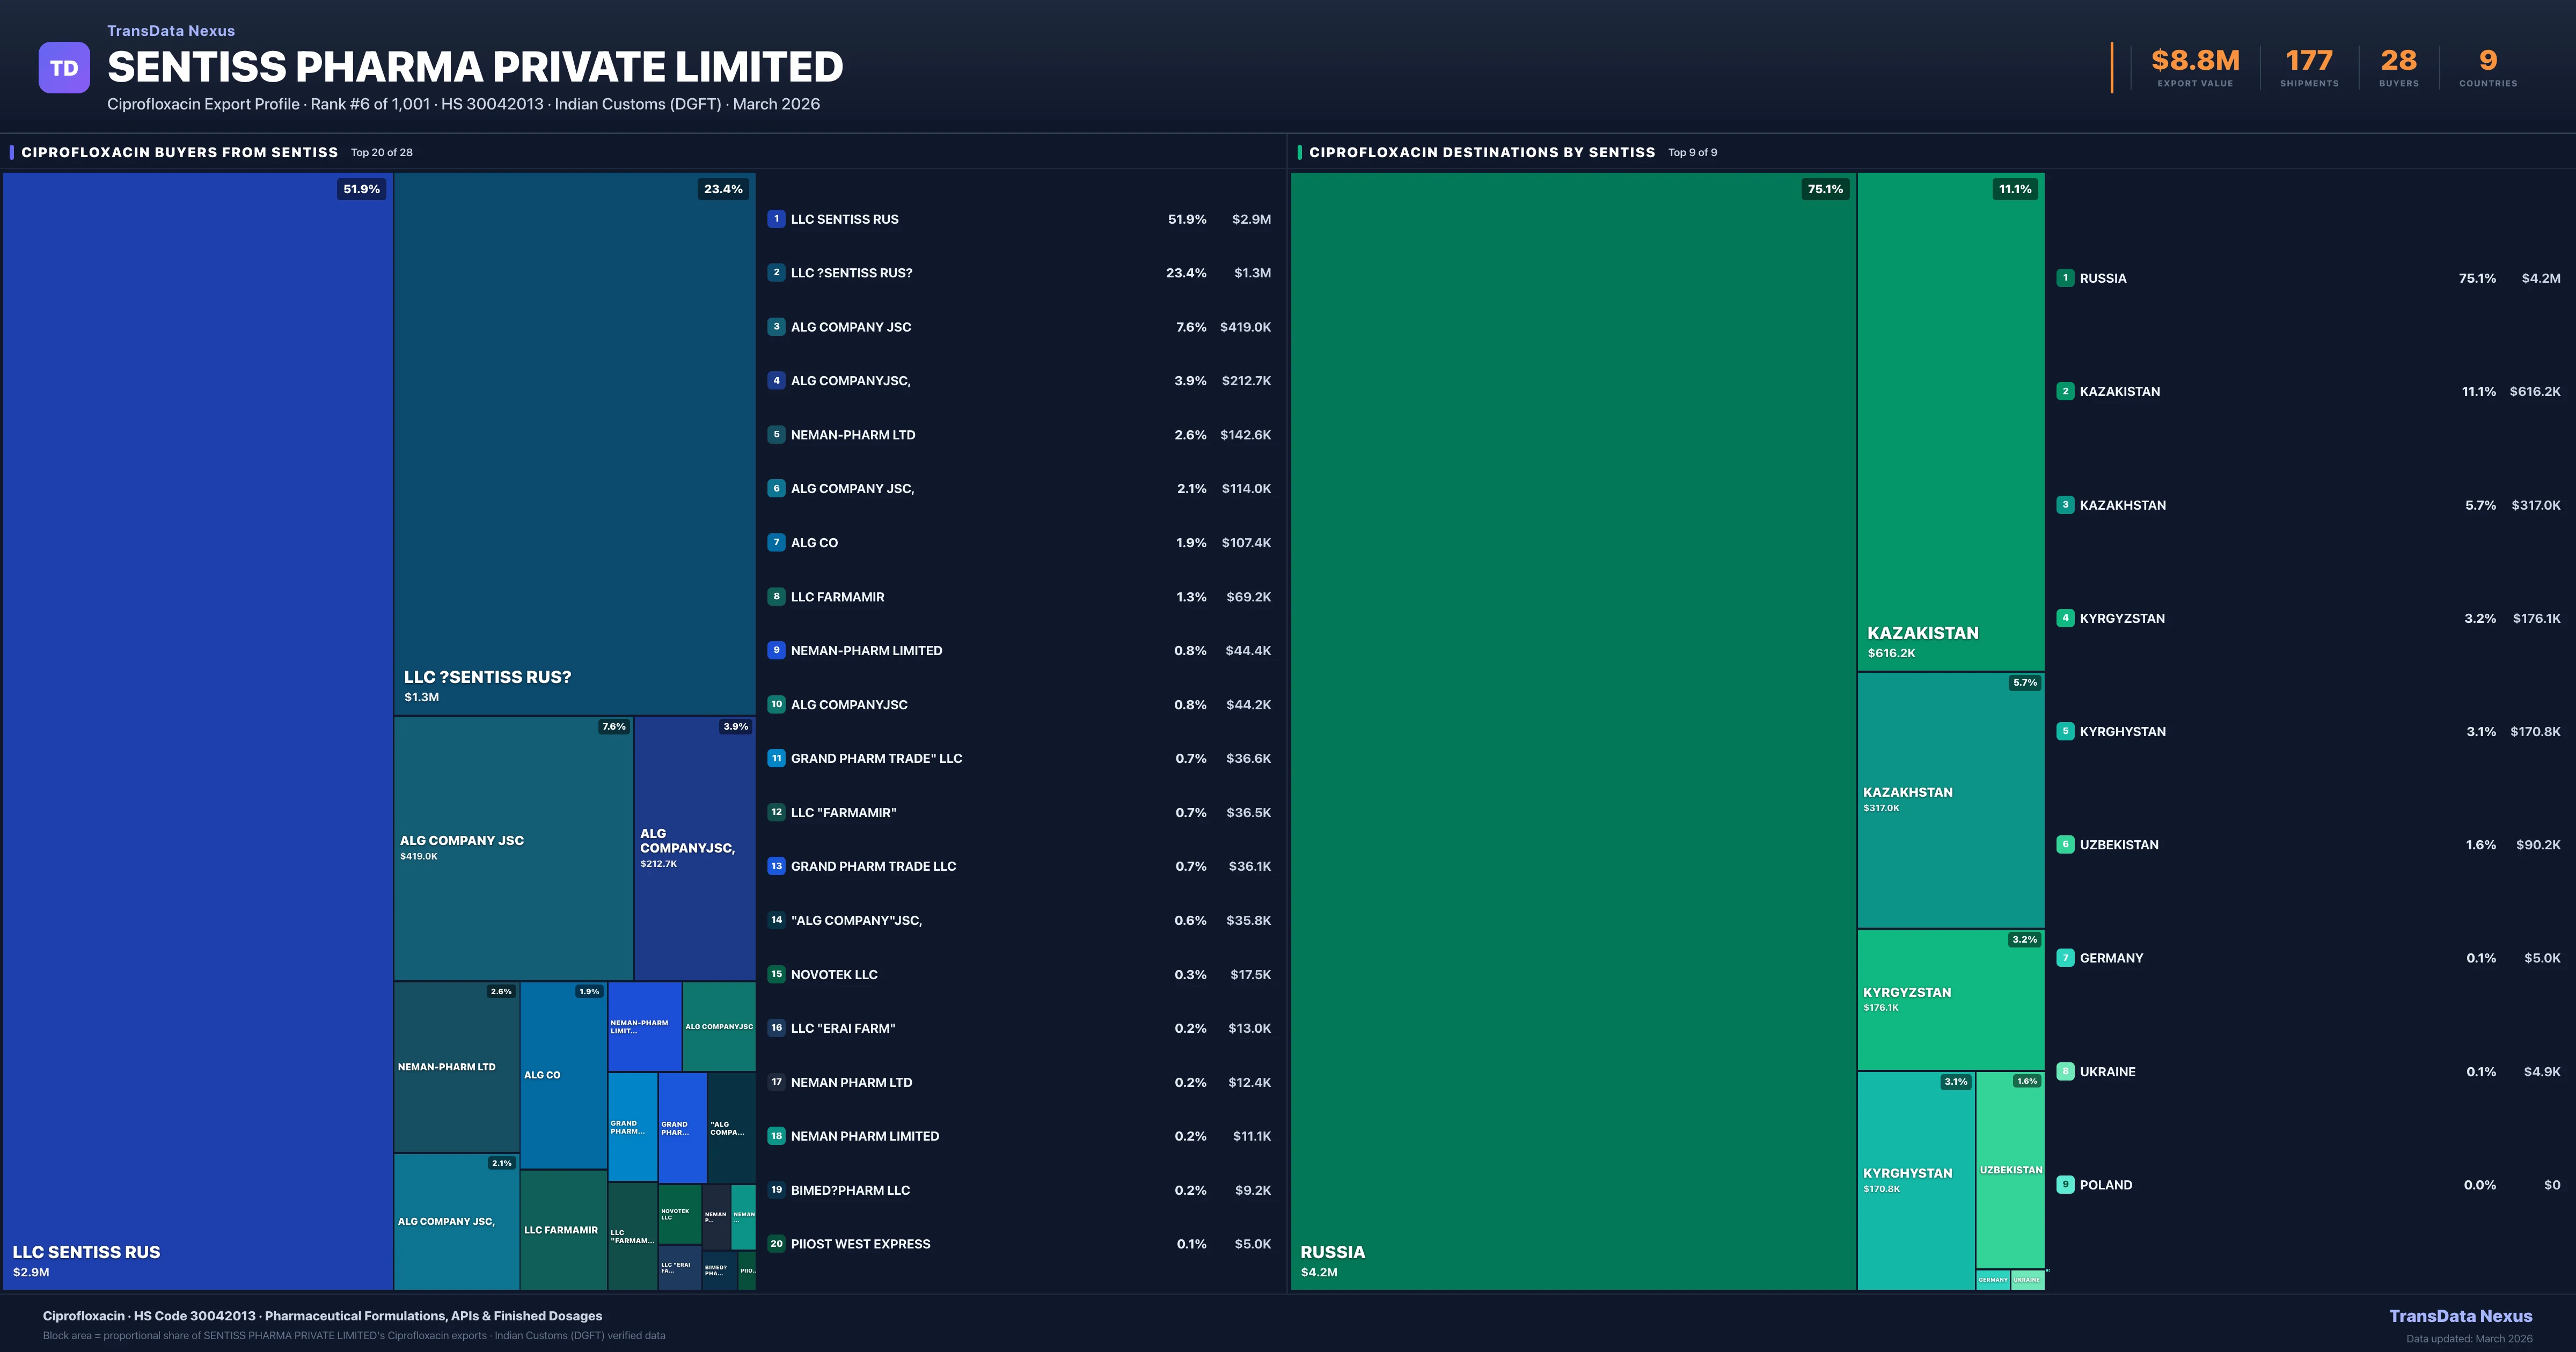Select the LLC SENTISS RUS treemap block
This screenshot has height=1352, width=2576.
click(198, 730)
